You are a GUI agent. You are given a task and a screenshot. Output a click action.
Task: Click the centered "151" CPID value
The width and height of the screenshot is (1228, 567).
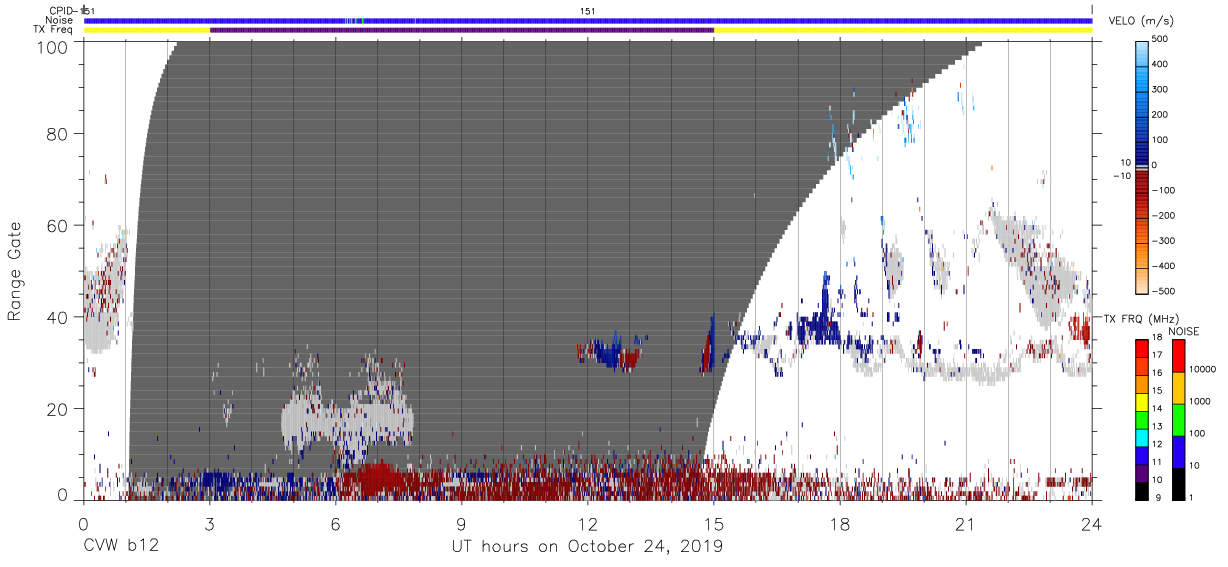[588, 10]
